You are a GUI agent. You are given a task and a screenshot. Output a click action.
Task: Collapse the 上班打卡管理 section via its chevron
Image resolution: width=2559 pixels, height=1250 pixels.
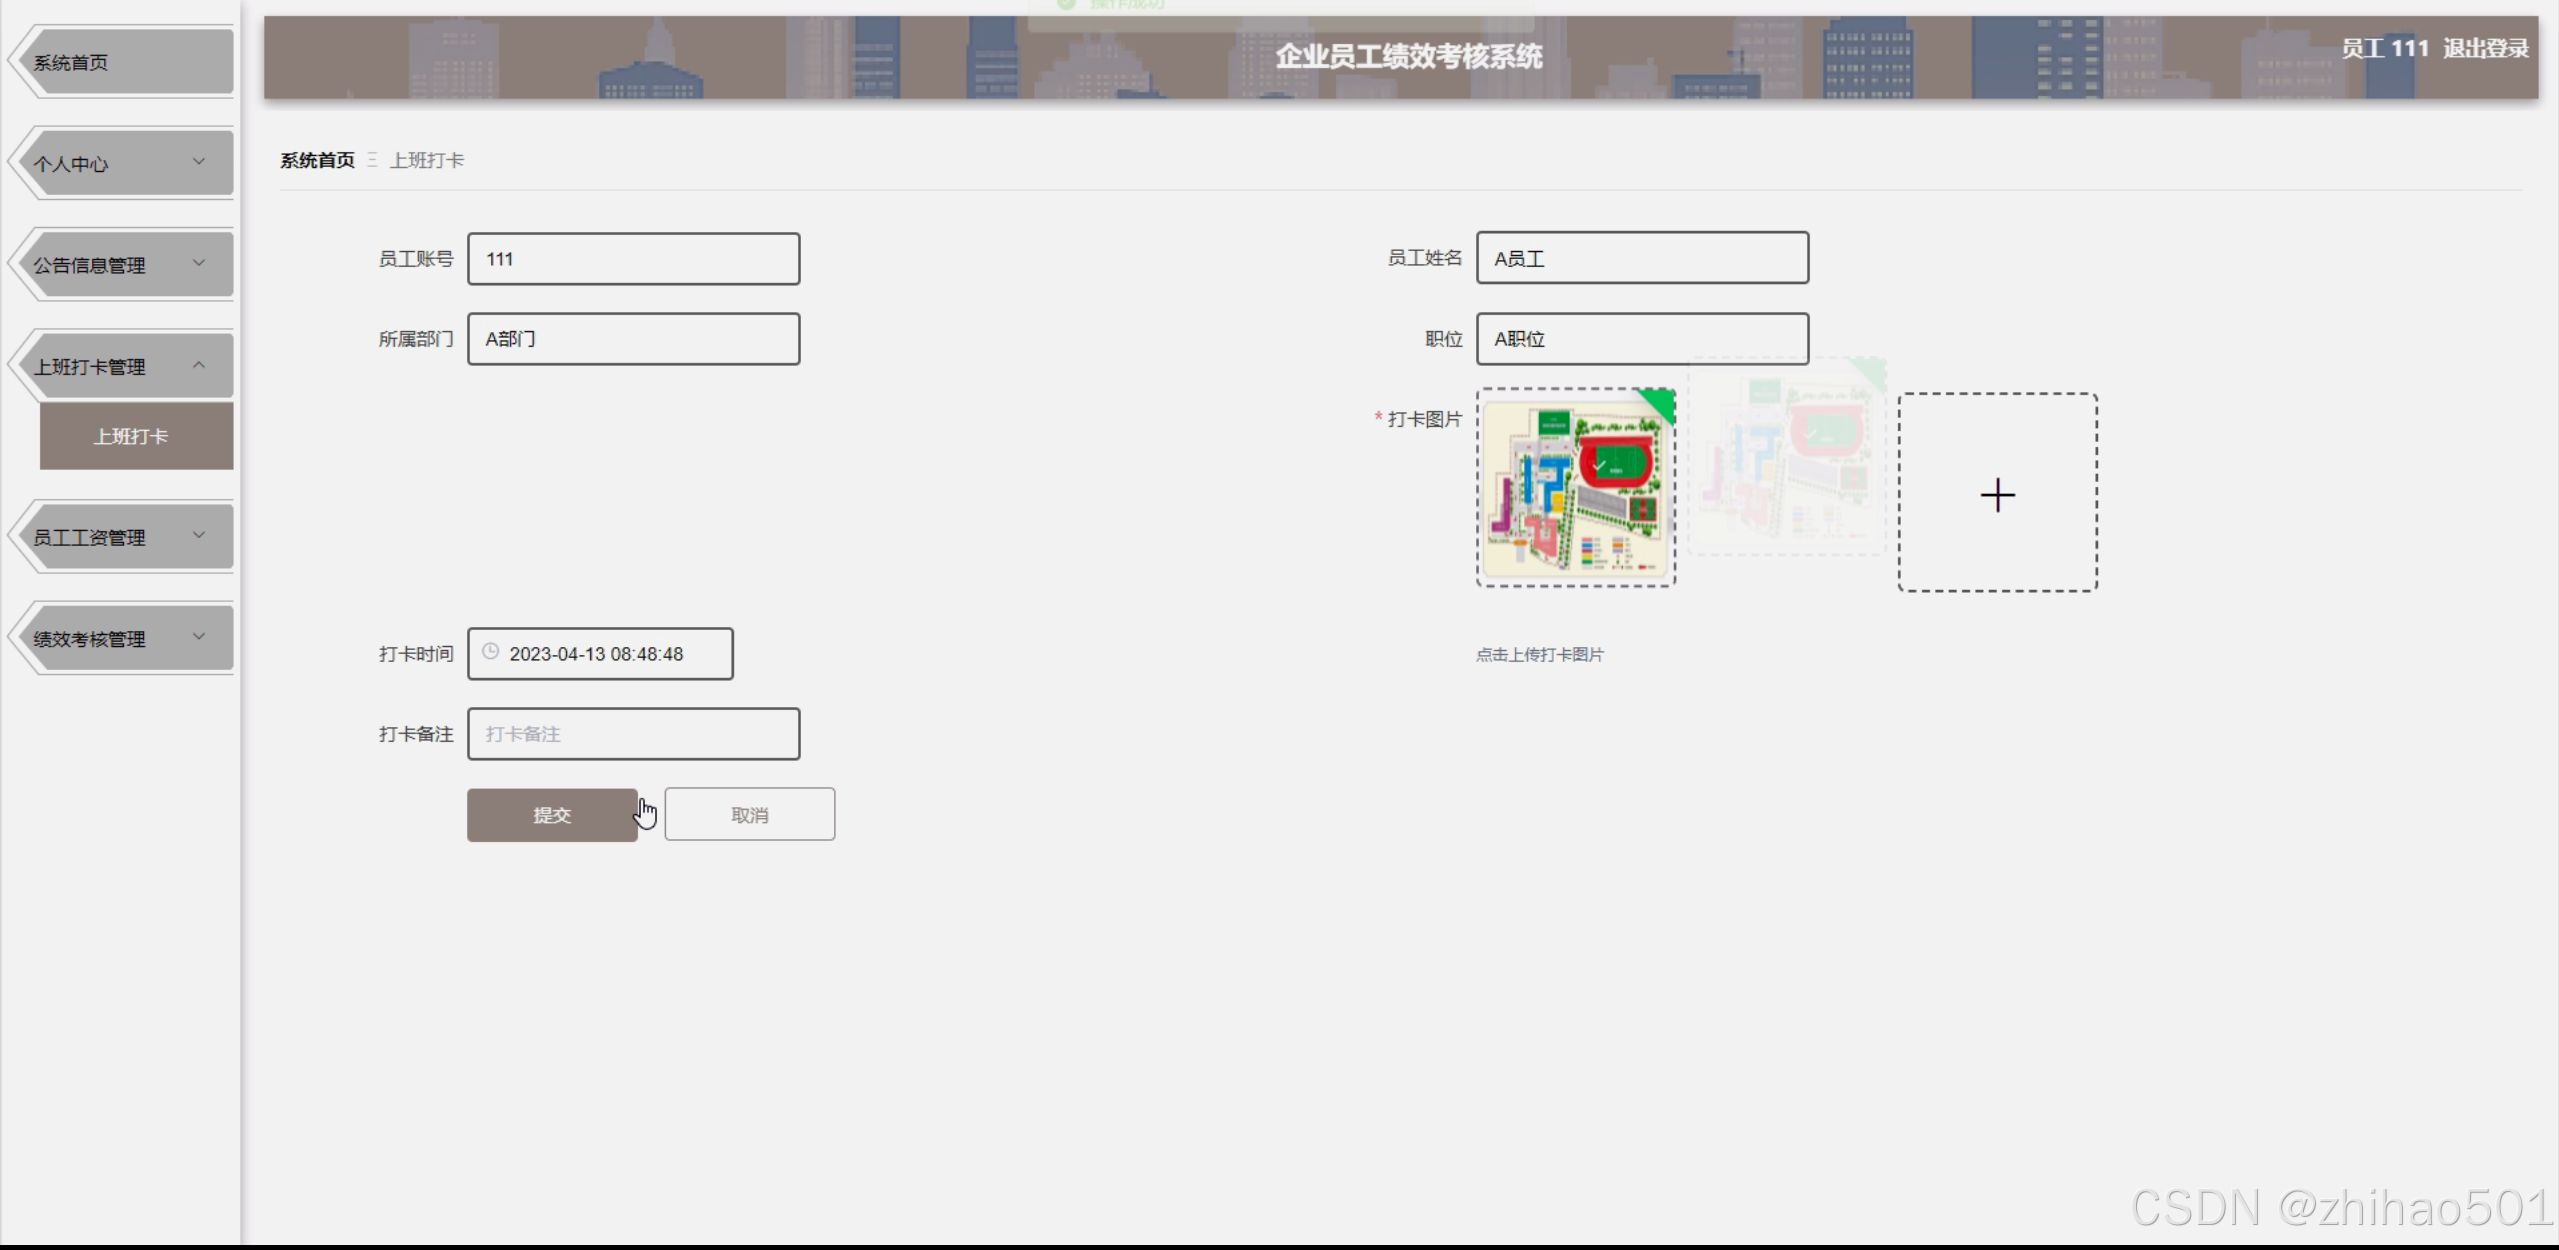point(199,364)
